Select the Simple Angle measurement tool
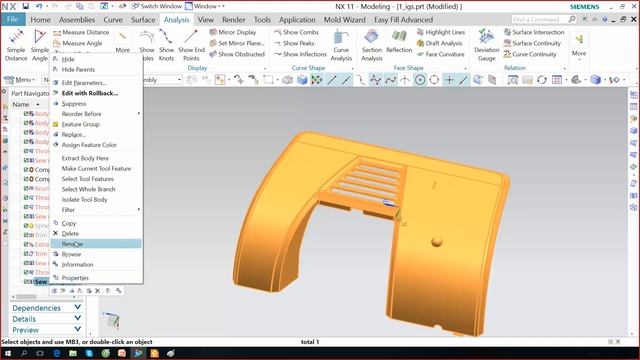This screenshot has width=640, height=360. [40, 45]
